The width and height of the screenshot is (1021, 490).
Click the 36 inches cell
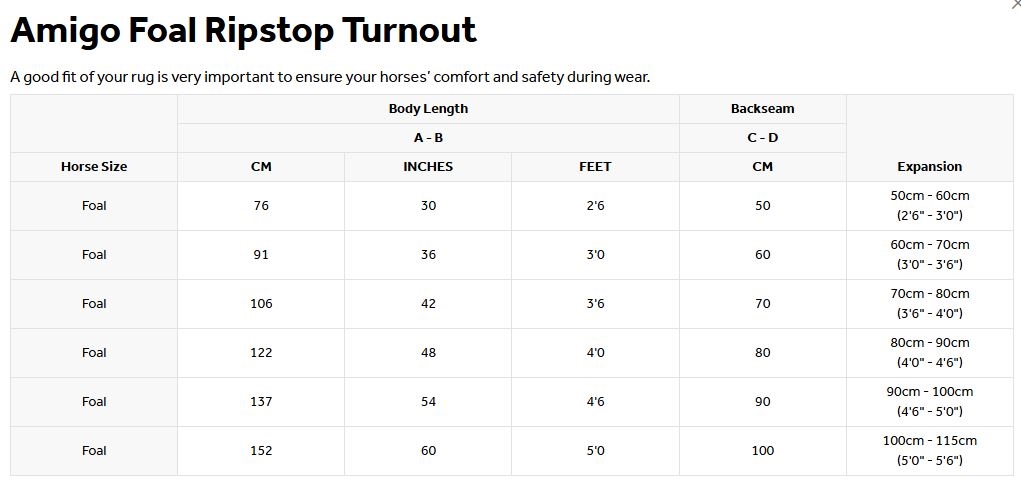428,255
